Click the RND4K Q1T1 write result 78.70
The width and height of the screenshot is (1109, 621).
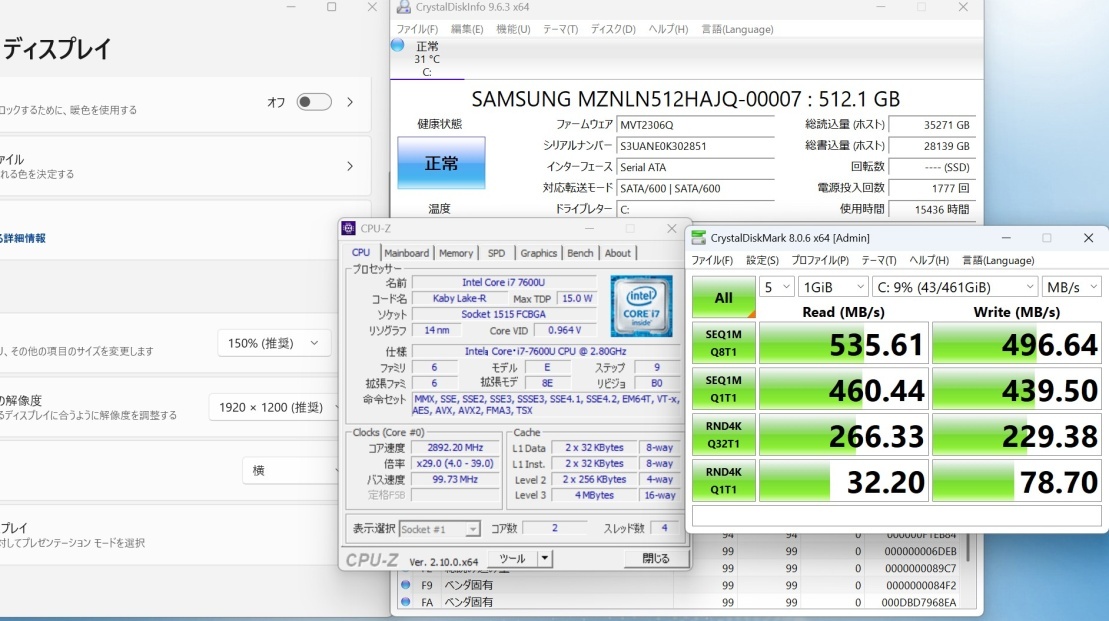(x=1016, y=482)
